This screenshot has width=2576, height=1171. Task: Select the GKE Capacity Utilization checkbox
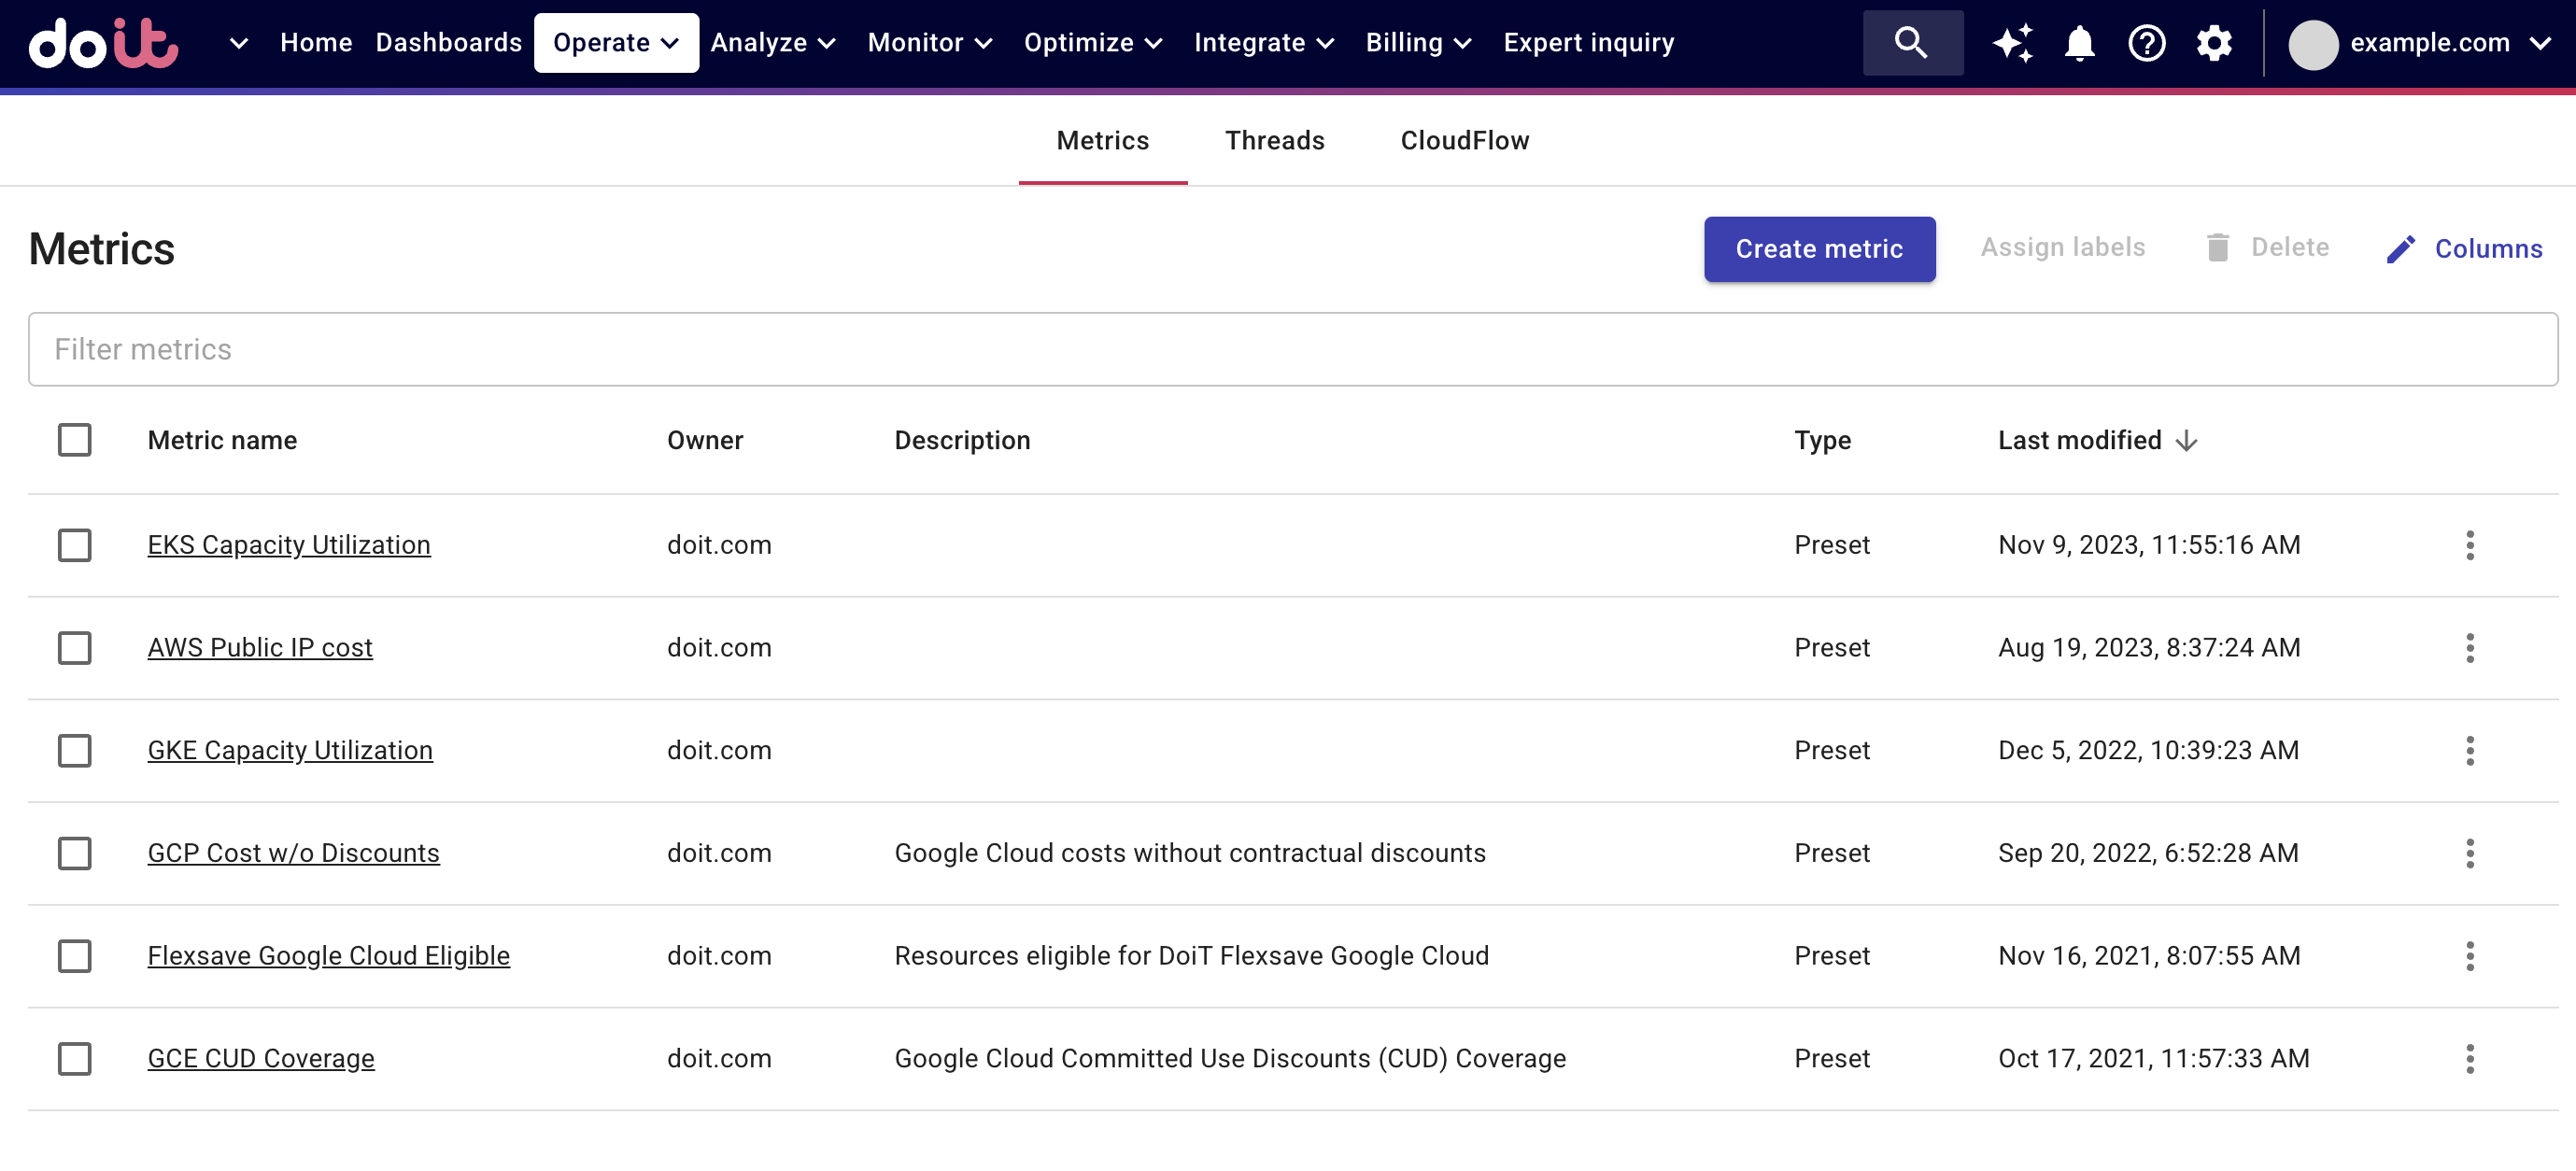tap(74, 751)
